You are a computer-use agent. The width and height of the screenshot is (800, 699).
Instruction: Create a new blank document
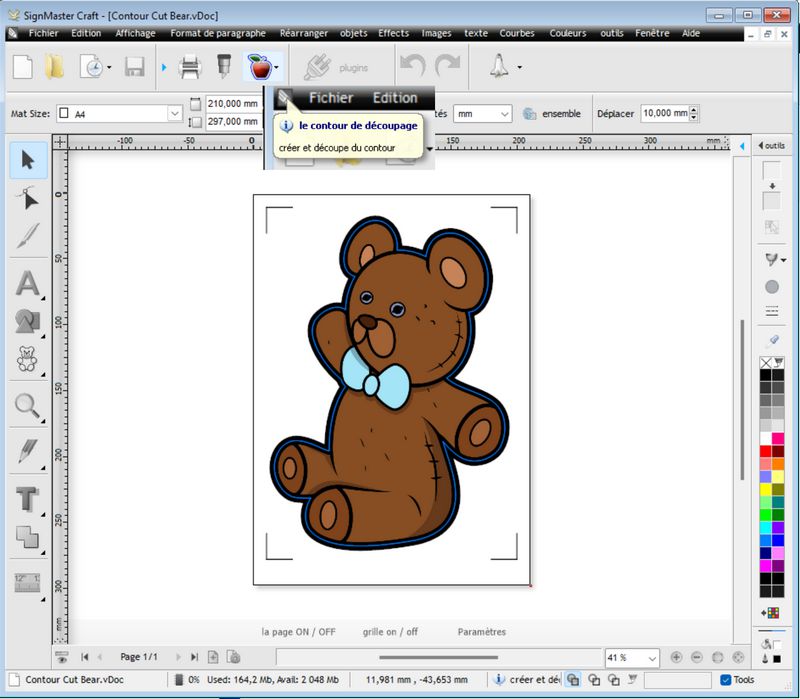[x=22, y=67]
